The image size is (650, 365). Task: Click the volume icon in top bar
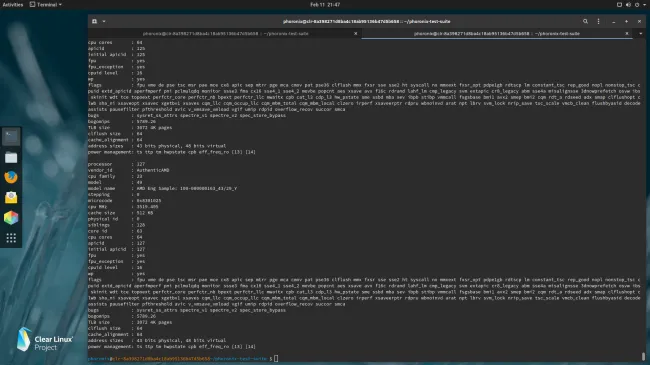(x=628, y=5)
